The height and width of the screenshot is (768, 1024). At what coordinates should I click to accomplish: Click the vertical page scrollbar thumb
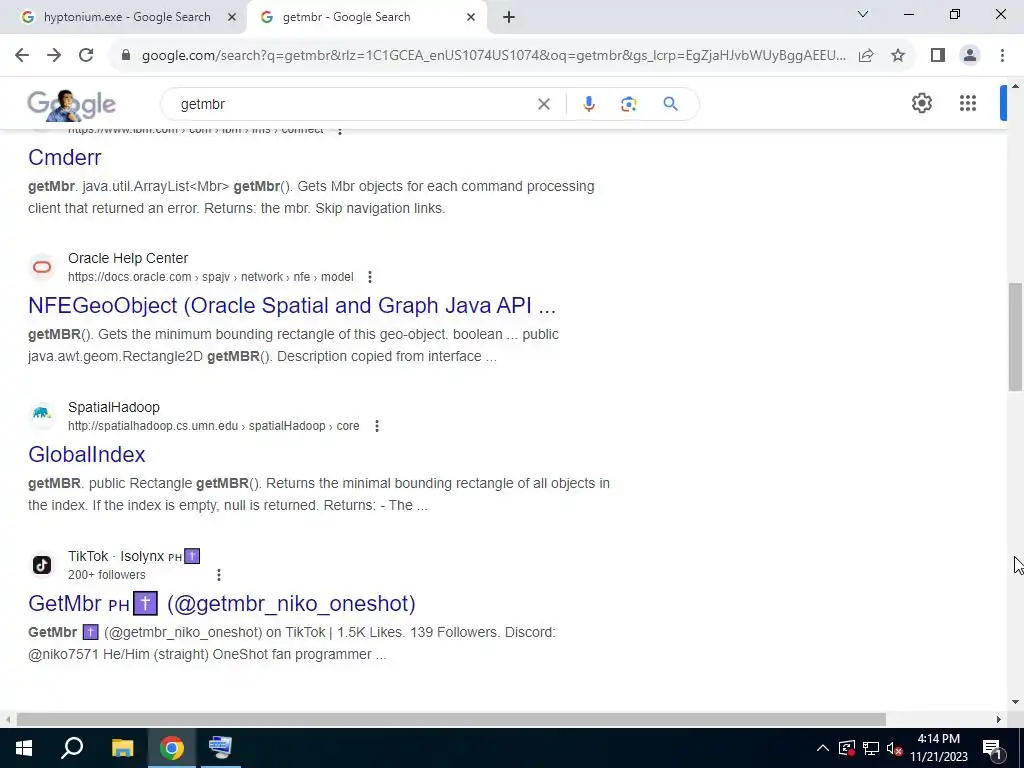coord(1015,336)
